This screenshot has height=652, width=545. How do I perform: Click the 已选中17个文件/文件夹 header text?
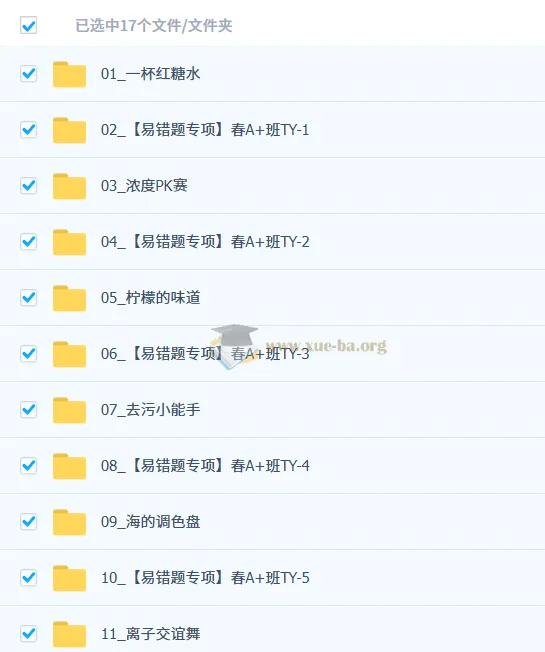[154, 26]
